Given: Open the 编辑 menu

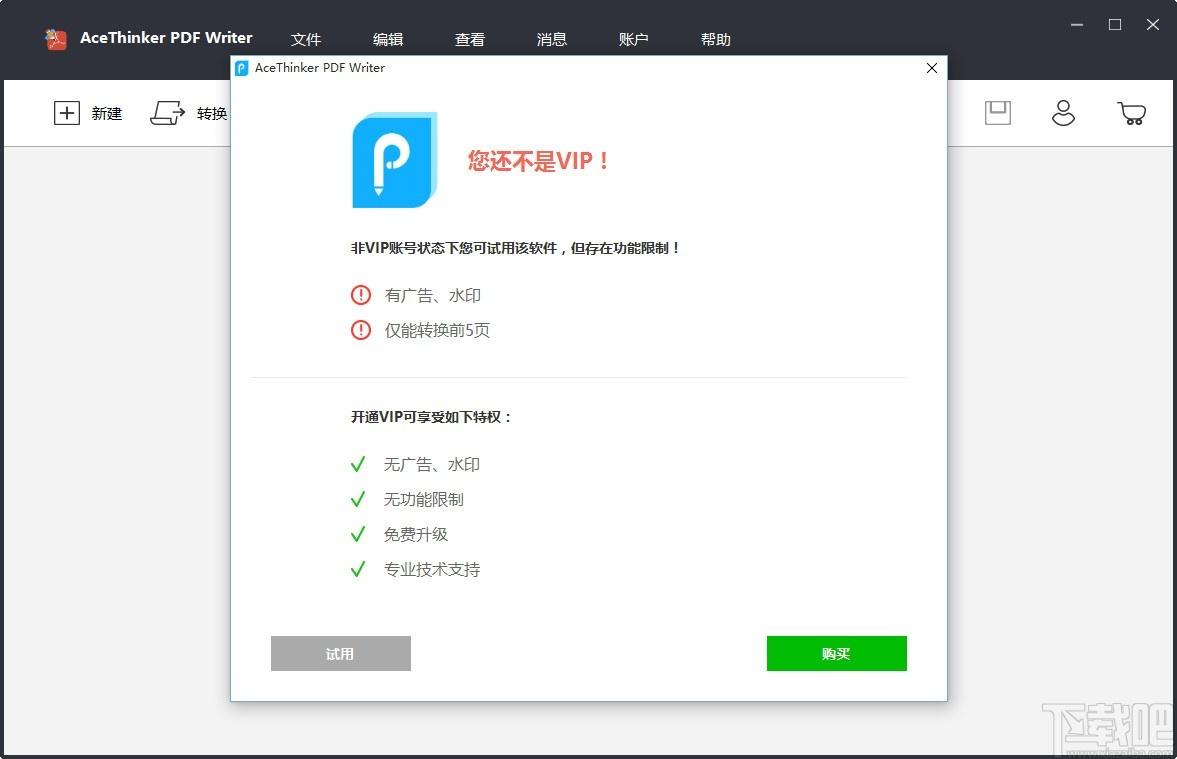Looking at the screenshot, I should pos(388,39).
